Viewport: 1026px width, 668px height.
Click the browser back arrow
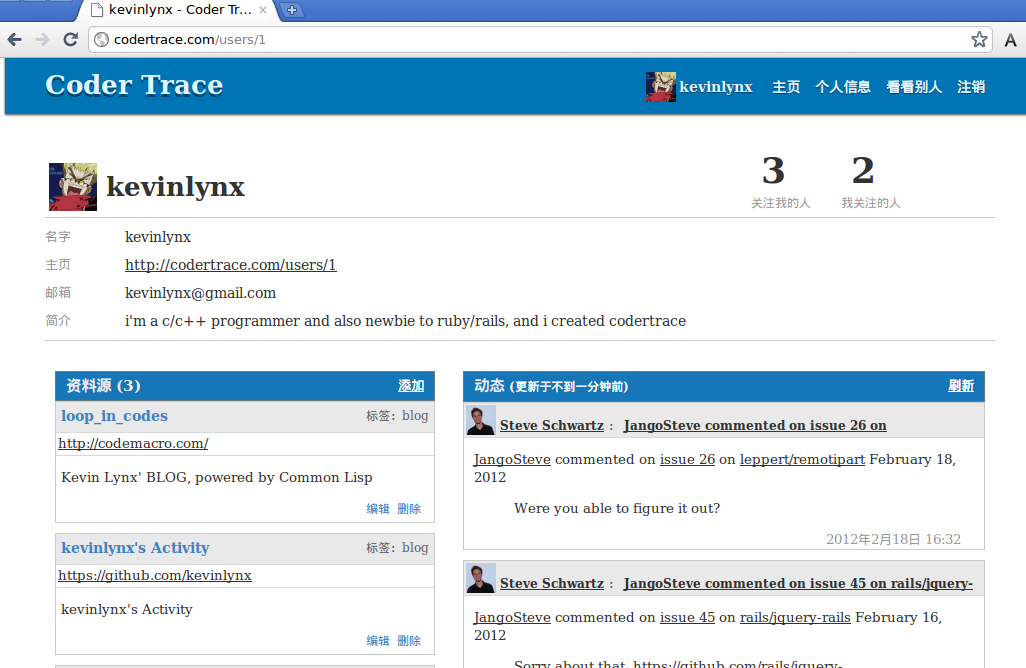14,40
